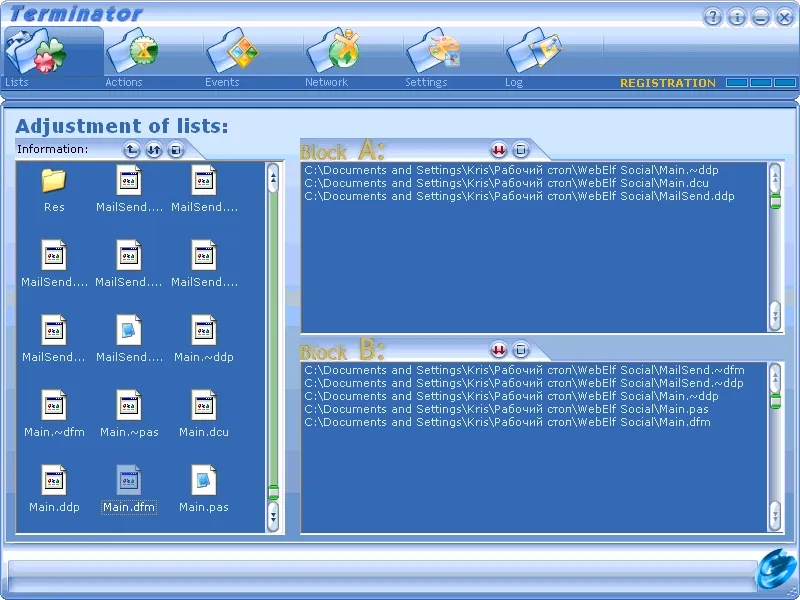The height and width of the screenshot is (600, 800).
Task: Click the REGISTRATION label
Action: 666,83
